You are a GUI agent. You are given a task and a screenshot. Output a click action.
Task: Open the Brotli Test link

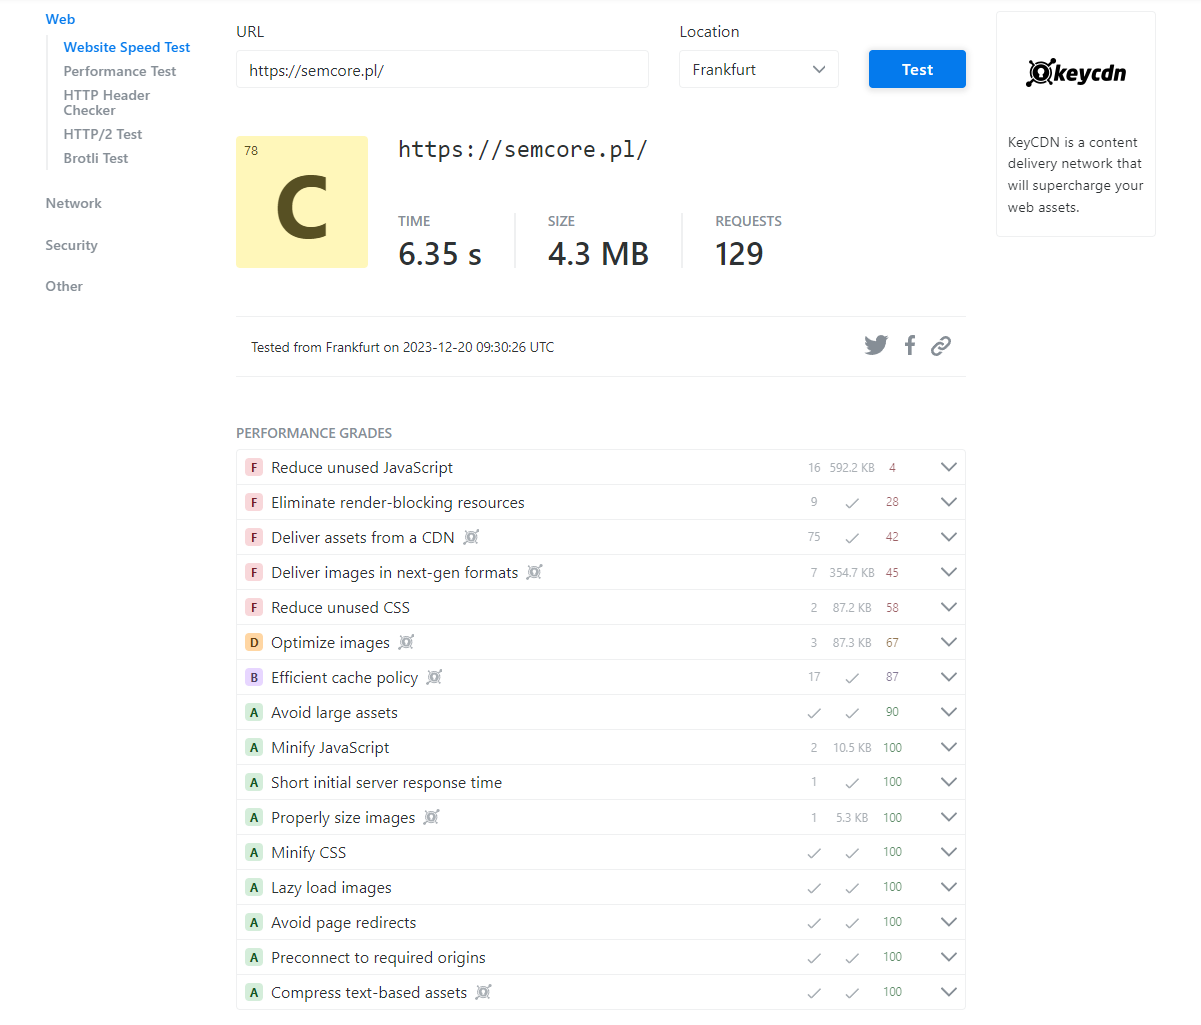coord(96,158)
